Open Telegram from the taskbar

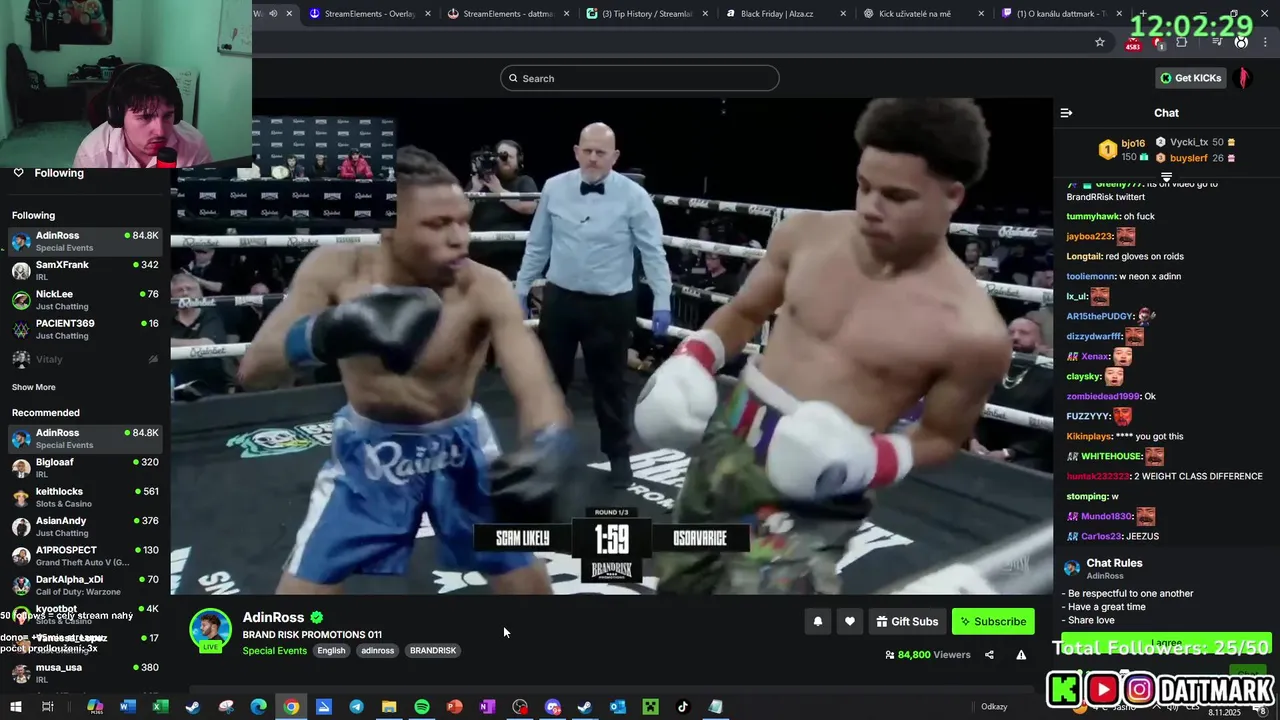[356, 707]
